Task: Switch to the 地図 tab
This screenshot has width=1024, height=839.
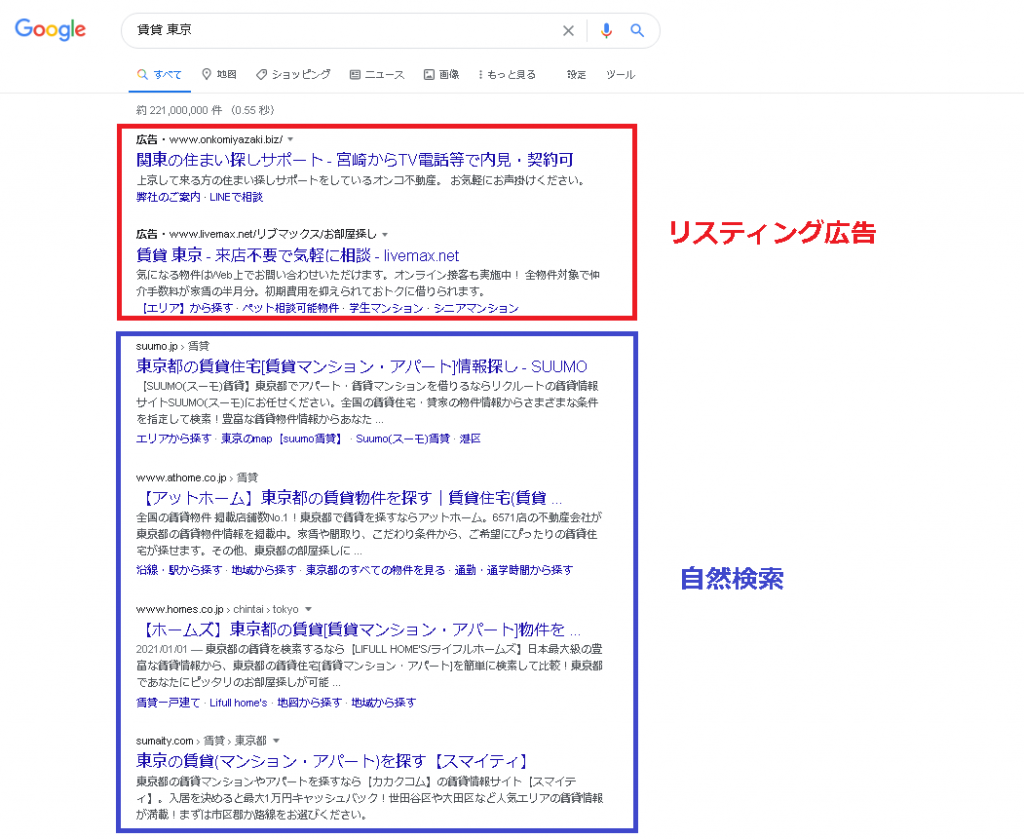Action: point(219,74)
